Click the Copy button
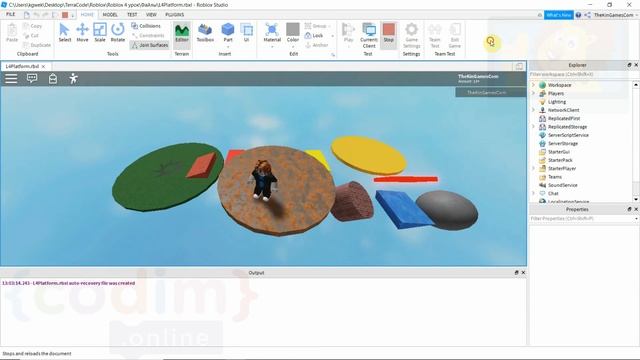 (33, 26)
